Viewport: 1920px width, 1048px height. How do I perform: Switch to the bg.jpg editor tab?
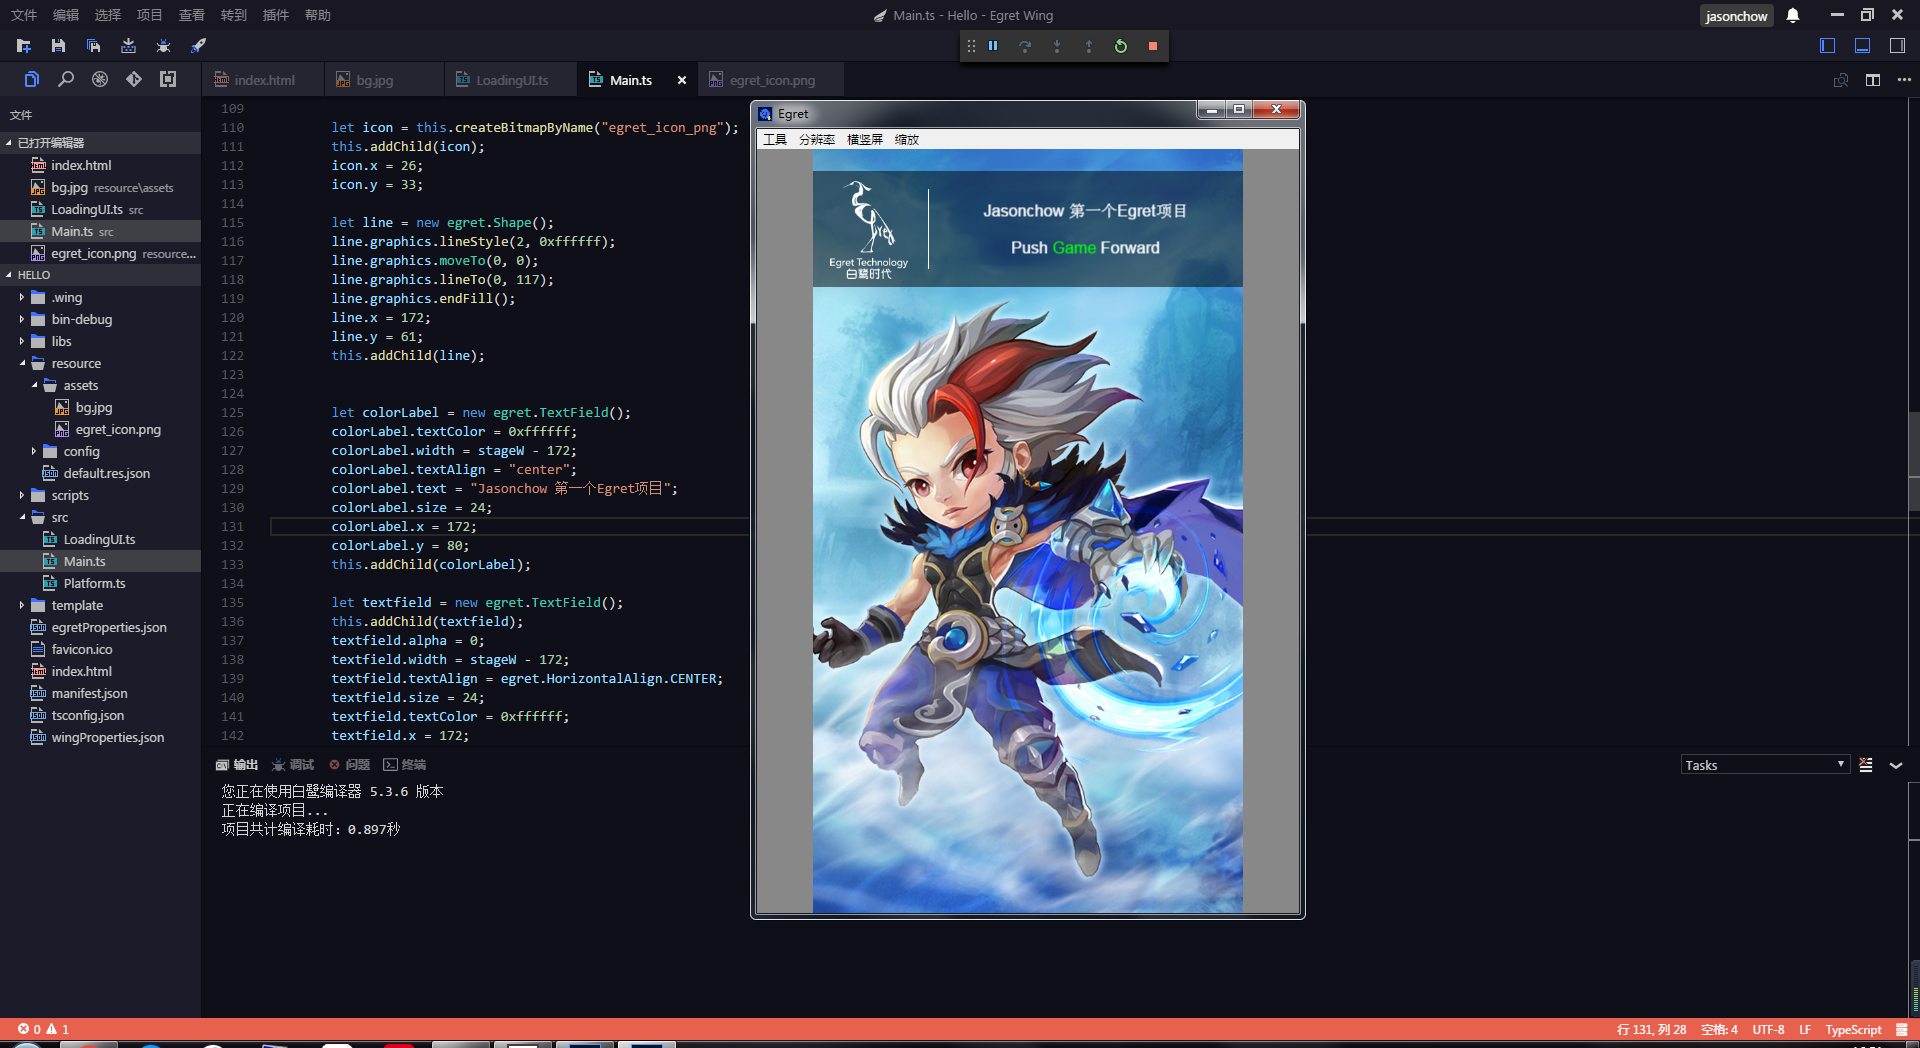tap(384, 80)
